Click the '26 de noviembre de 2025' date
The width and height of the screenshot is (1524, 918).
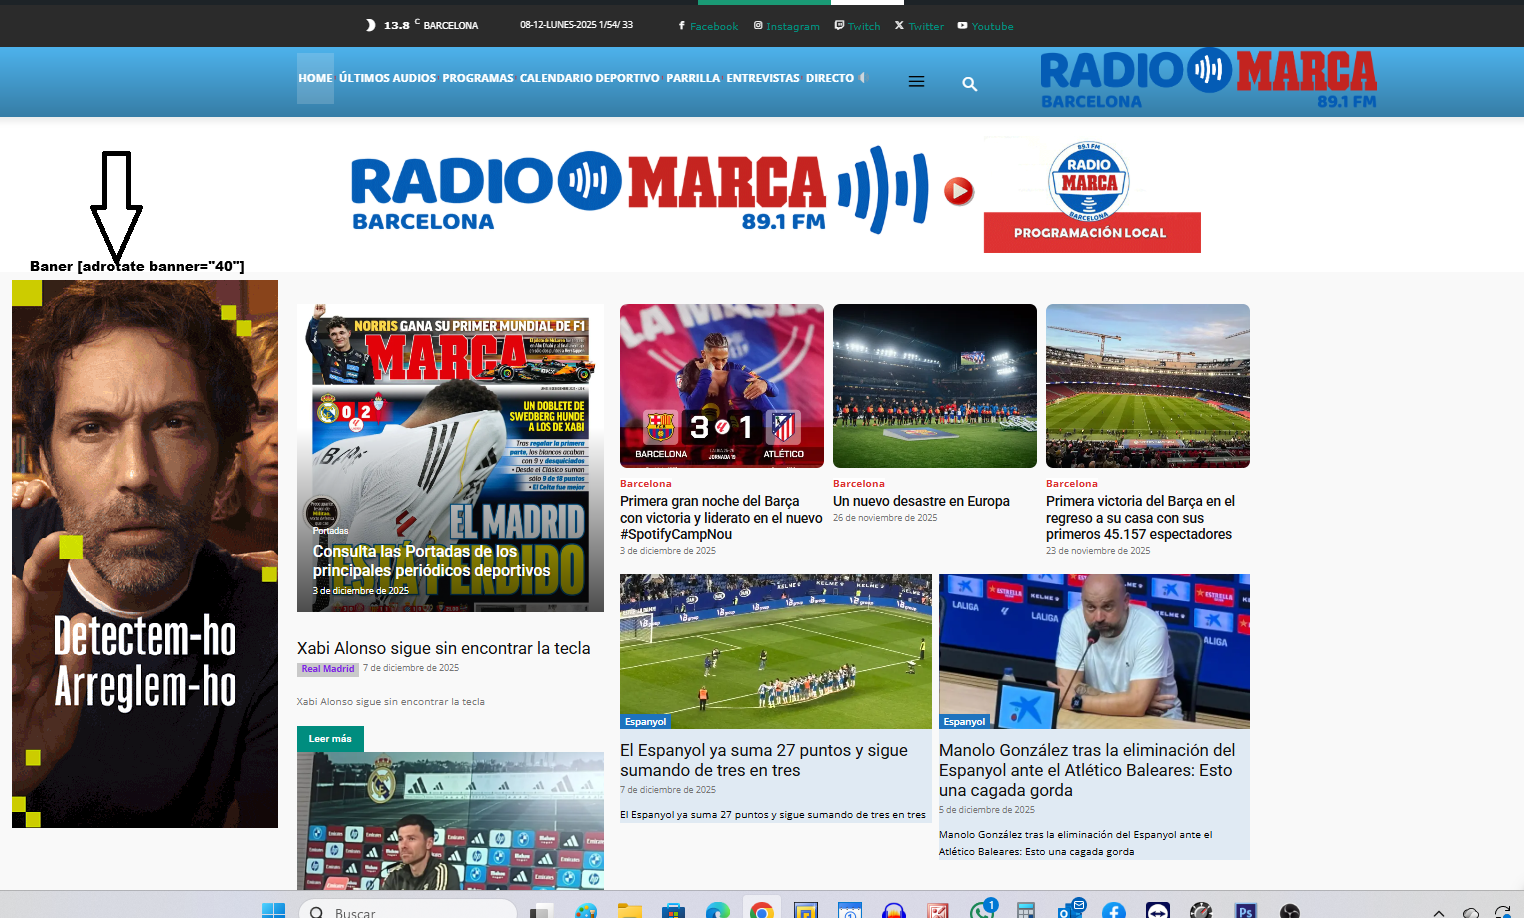tap(885, 518)
